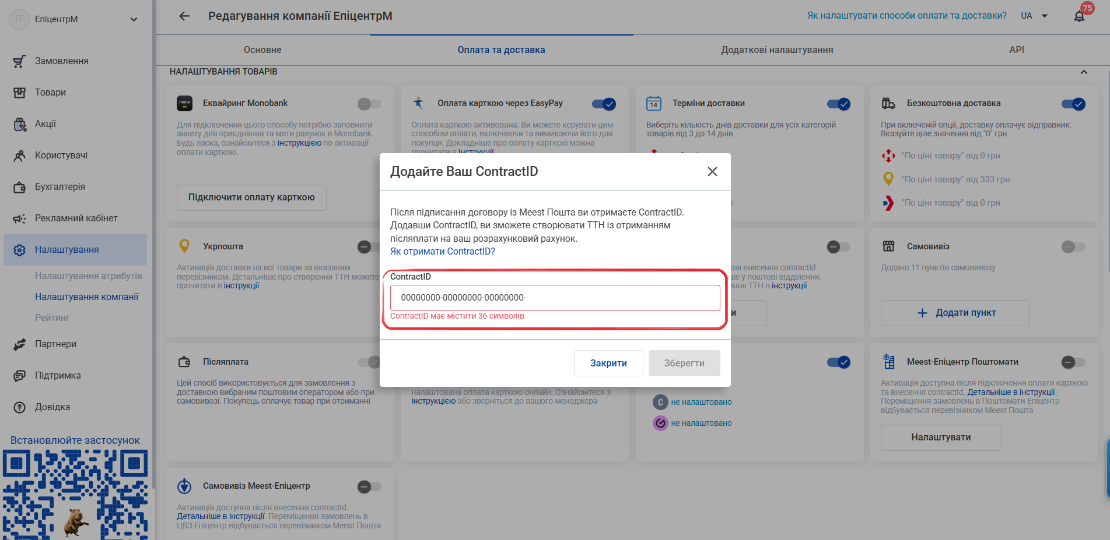
Task: Open Налаштування компанії submenu item
Action: tap(87, 297)
